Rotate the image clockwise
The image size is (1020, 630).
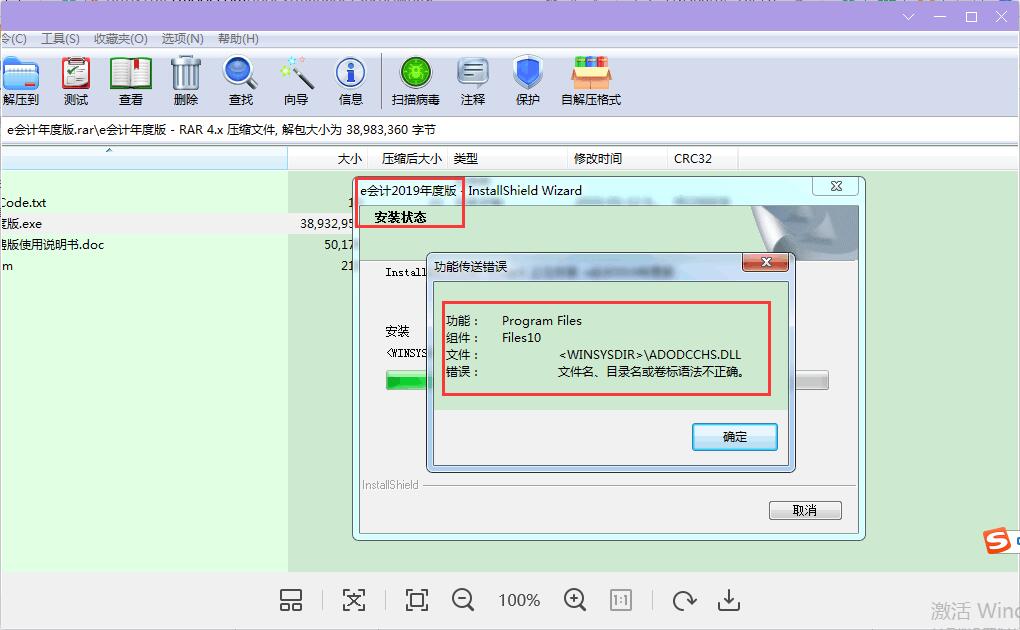pos(684,600)
